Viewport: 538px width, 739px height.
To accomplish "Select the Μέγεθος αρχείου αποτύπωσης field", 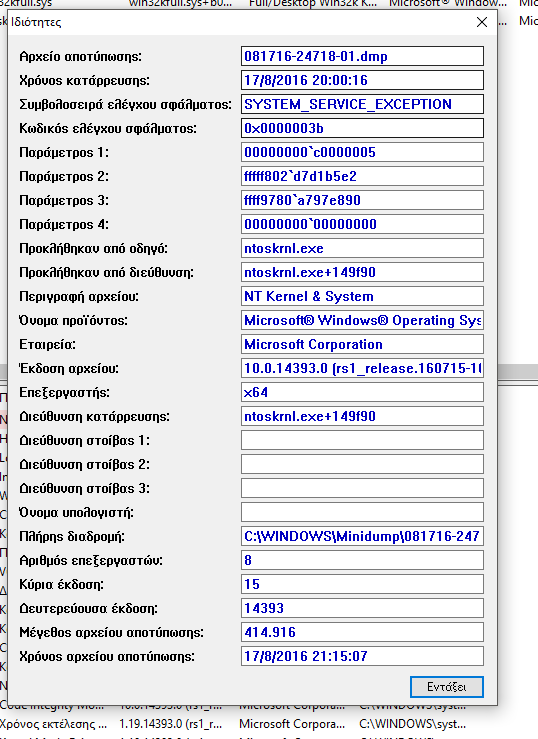I will pos(362,632).
